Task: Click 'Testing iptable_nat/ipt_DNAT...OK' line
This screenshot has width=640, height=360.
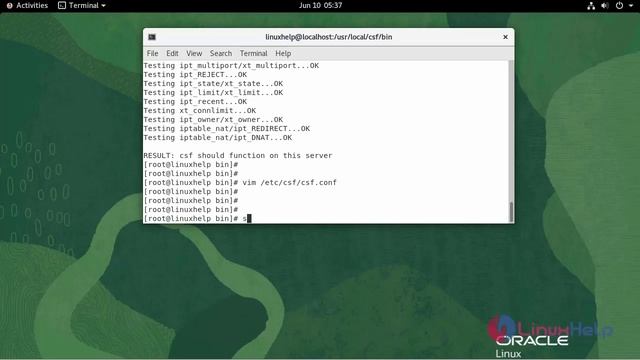Action: pos(218,138)
